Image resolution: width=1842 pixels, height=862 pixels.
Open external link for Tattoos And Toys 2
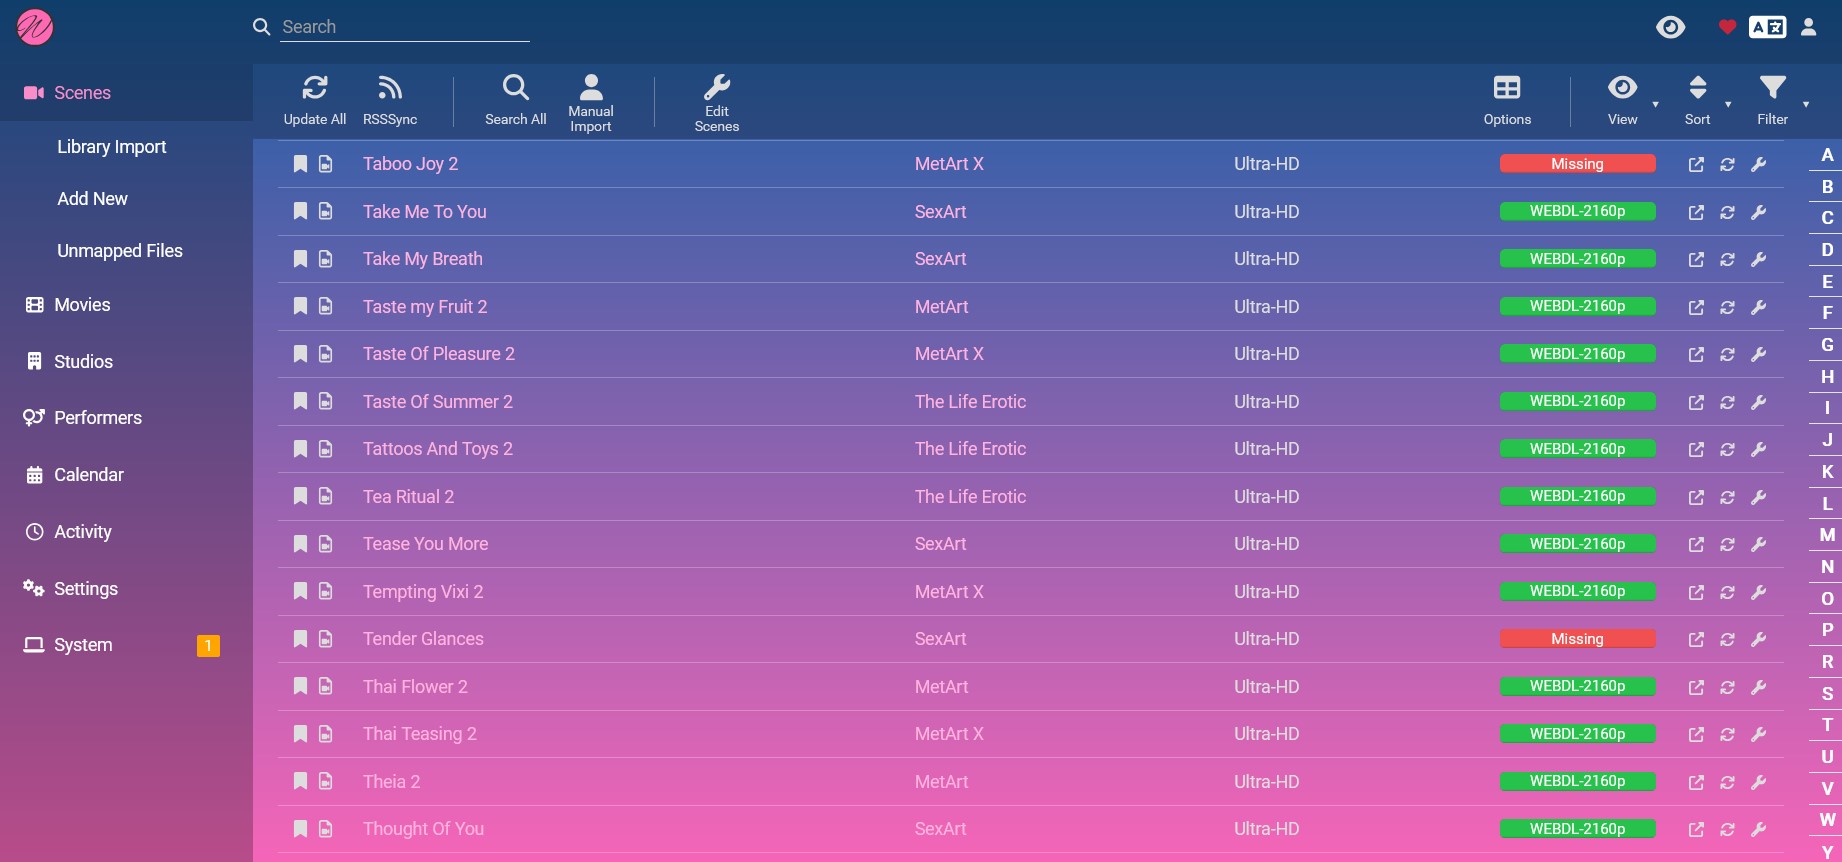(x=1696, y=449)
